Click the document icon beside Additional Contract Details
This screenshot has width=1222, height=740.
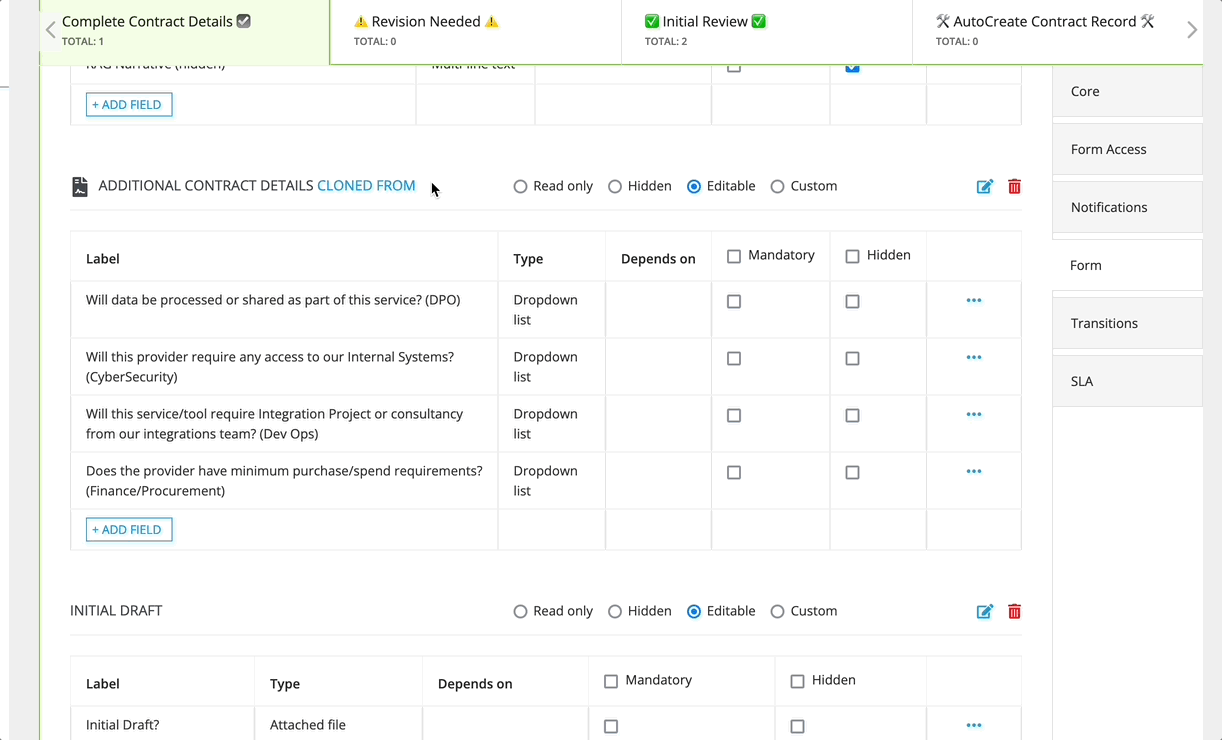click(80, 186)
